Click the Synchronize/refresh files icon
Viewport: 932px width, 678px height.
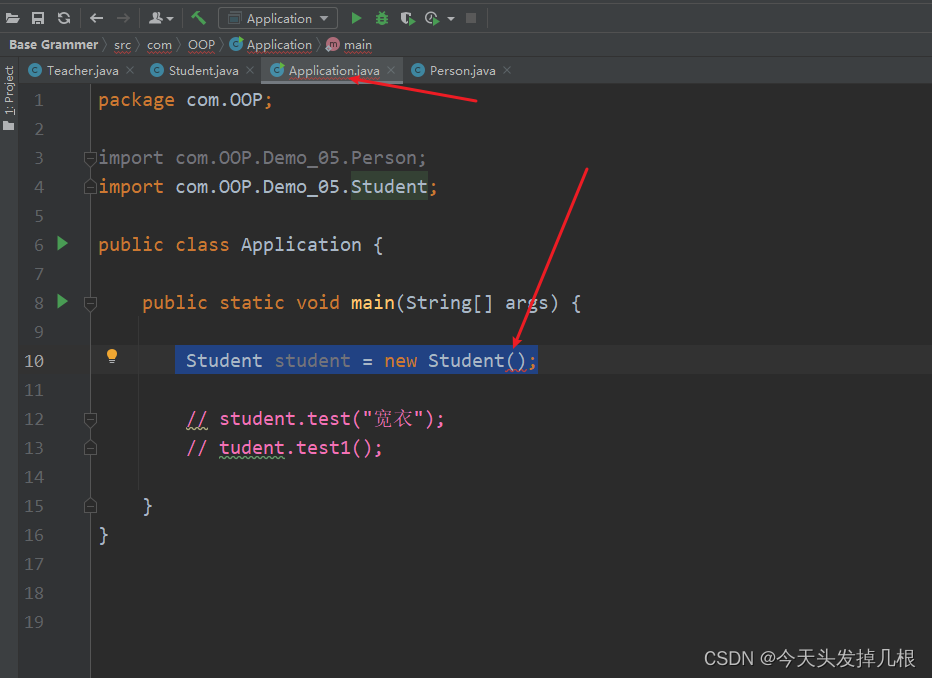[62, 16]
